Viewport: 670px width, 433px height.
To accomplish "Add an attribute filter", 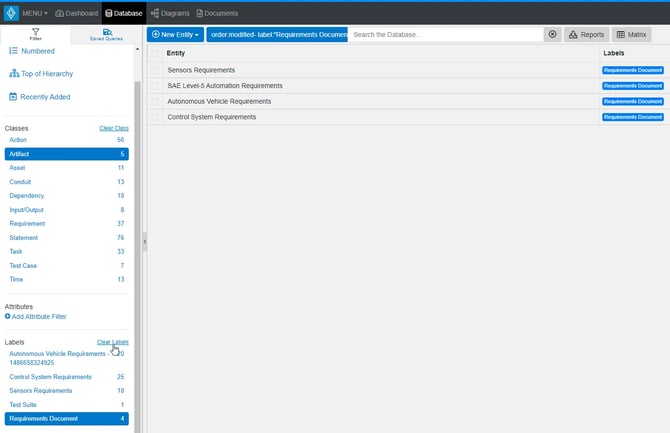I will 36,316.
